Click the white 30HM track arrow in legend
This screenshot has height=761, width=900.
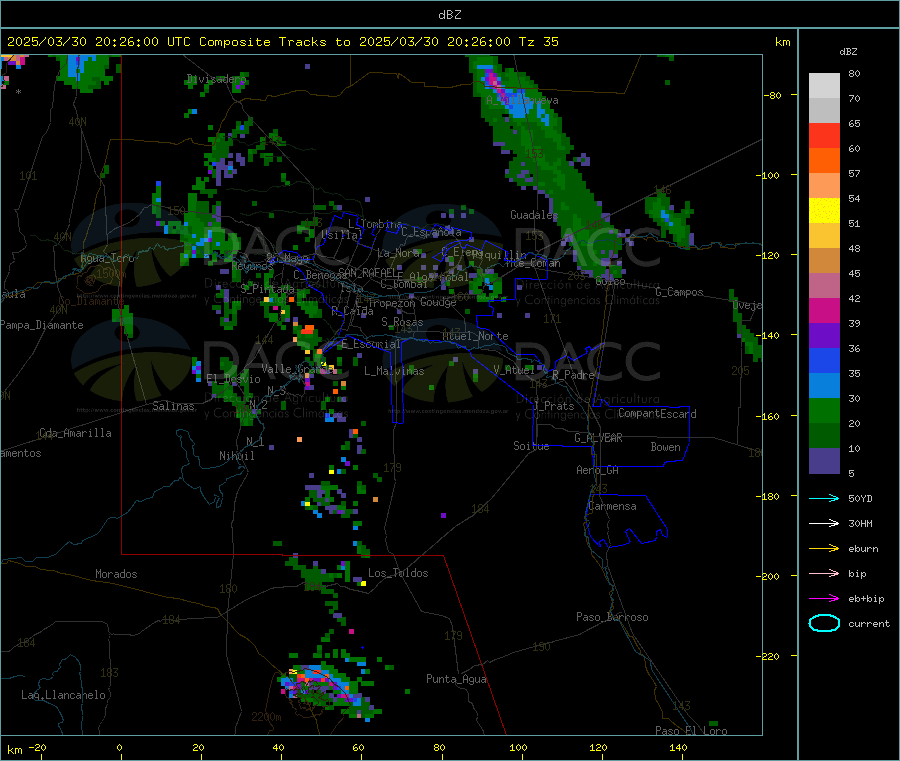pyautogui.click(x=824, y=523)
